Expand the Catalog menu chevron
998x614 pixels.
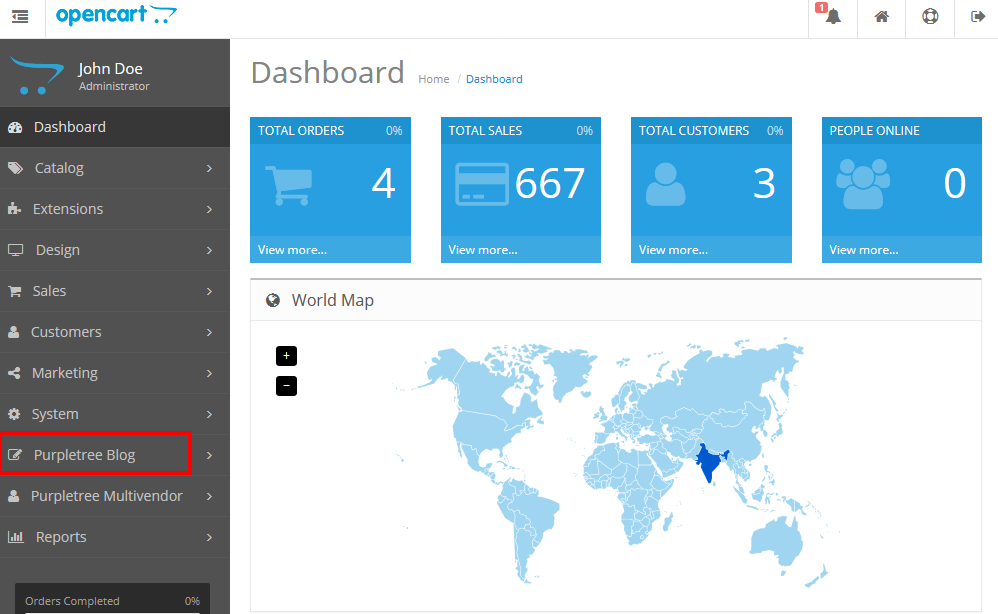(209, 168)
